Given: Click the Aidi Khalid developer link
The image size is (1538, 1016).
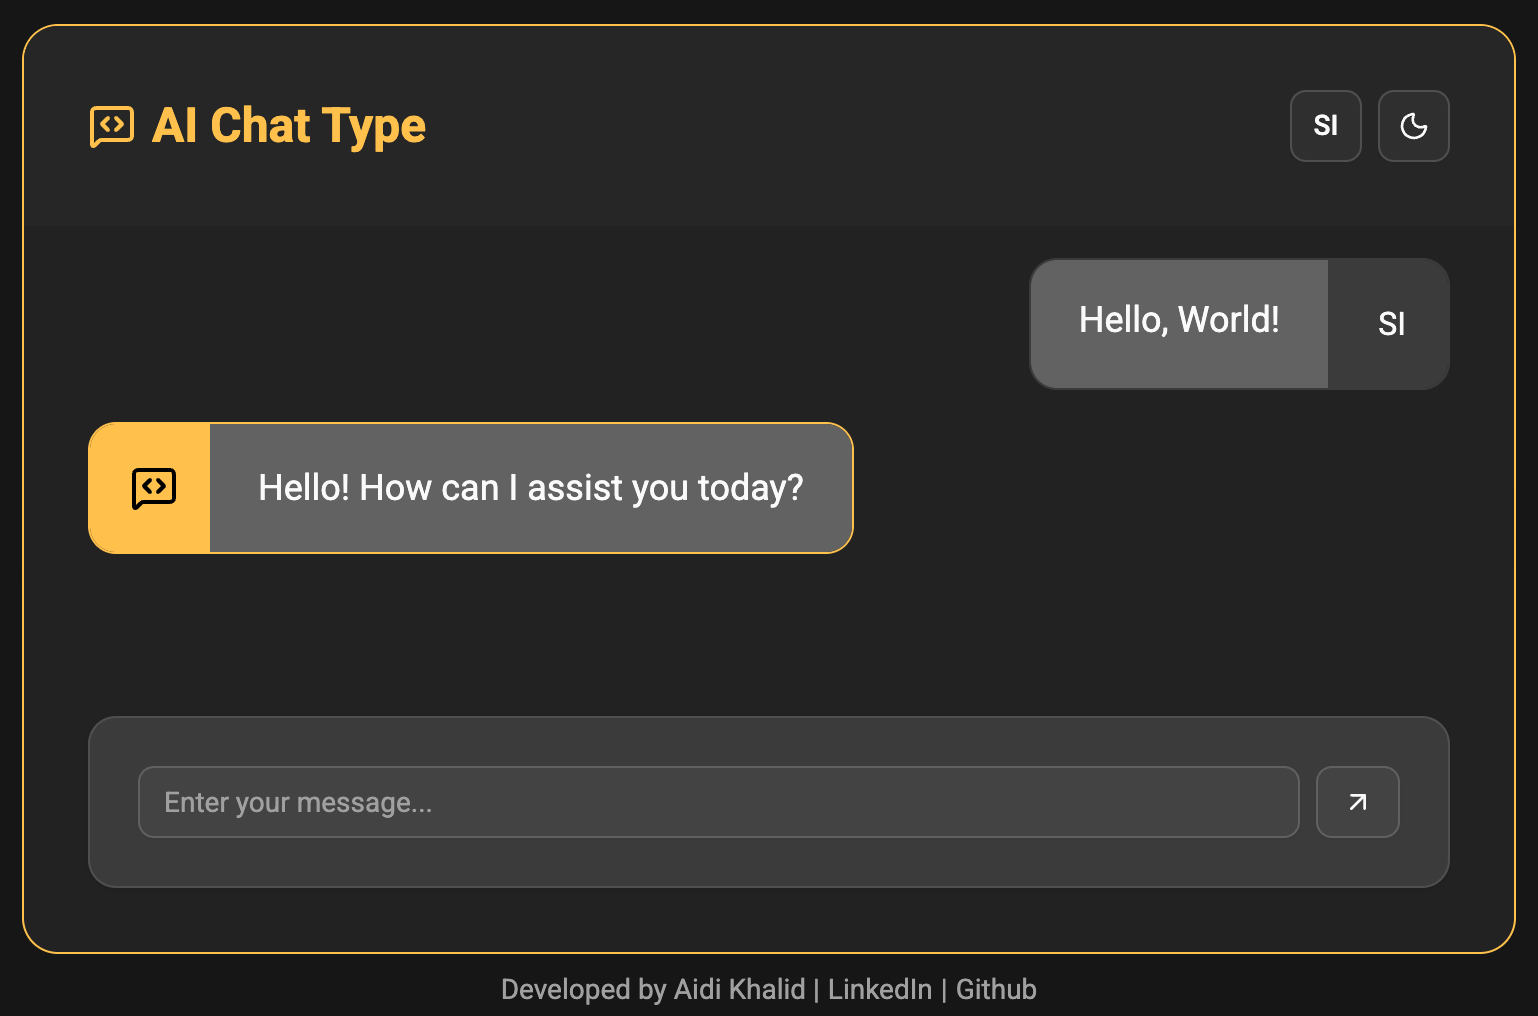Looking at the screenshot, I should click(737, 989).
